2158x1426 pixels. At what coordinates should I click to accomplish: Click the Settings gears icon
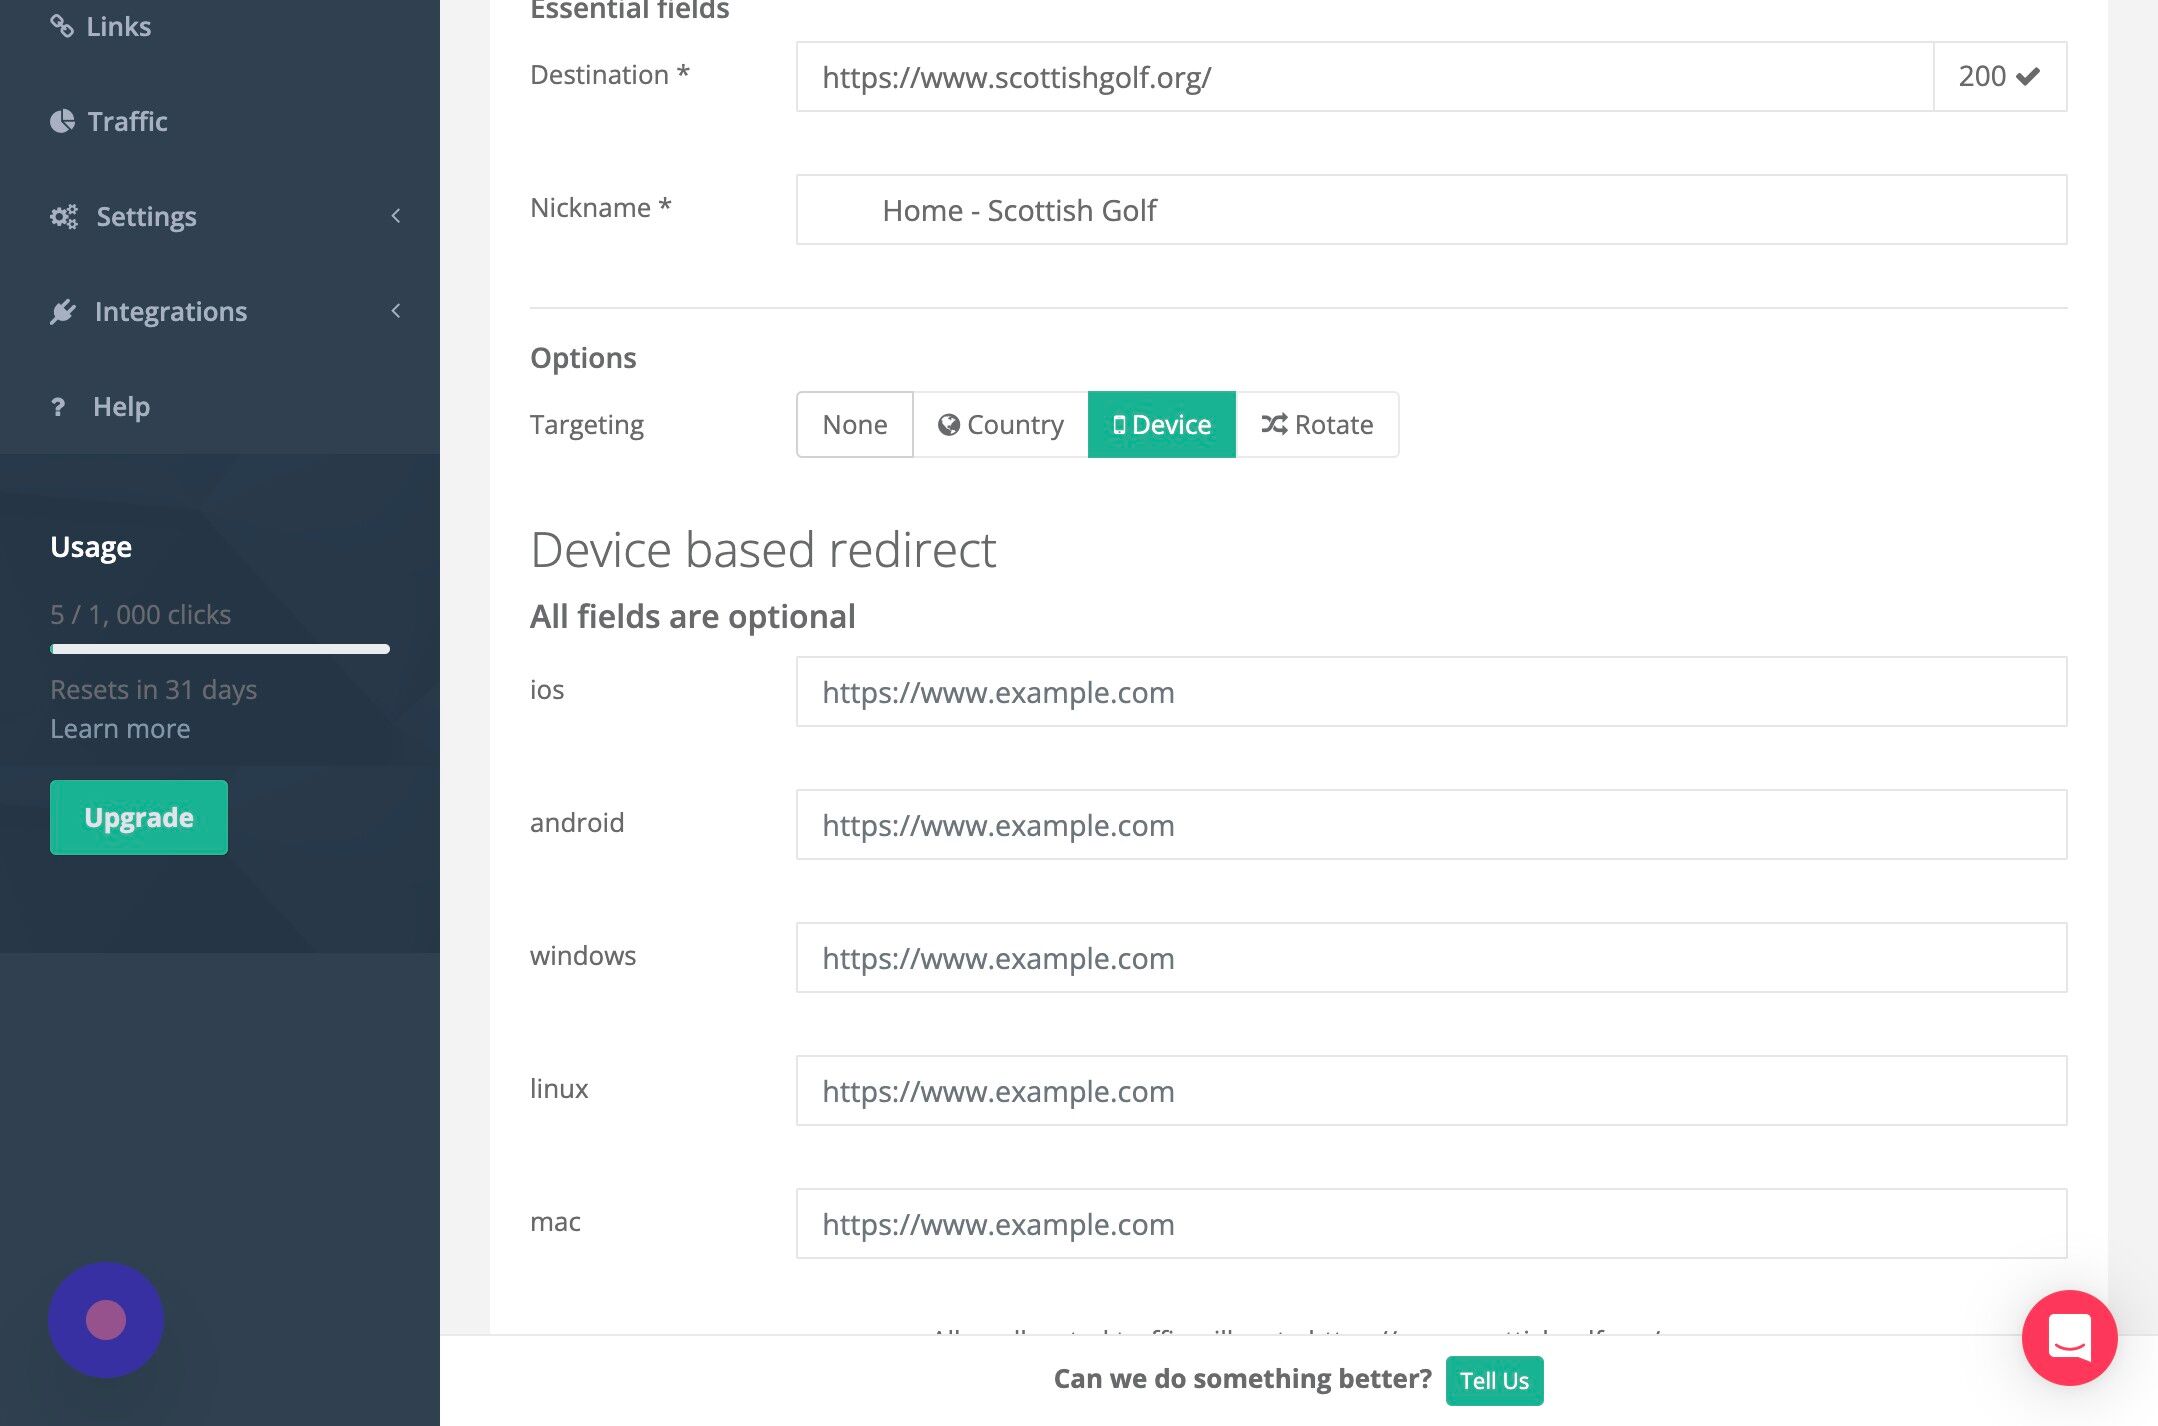click(x=64, y=216)
